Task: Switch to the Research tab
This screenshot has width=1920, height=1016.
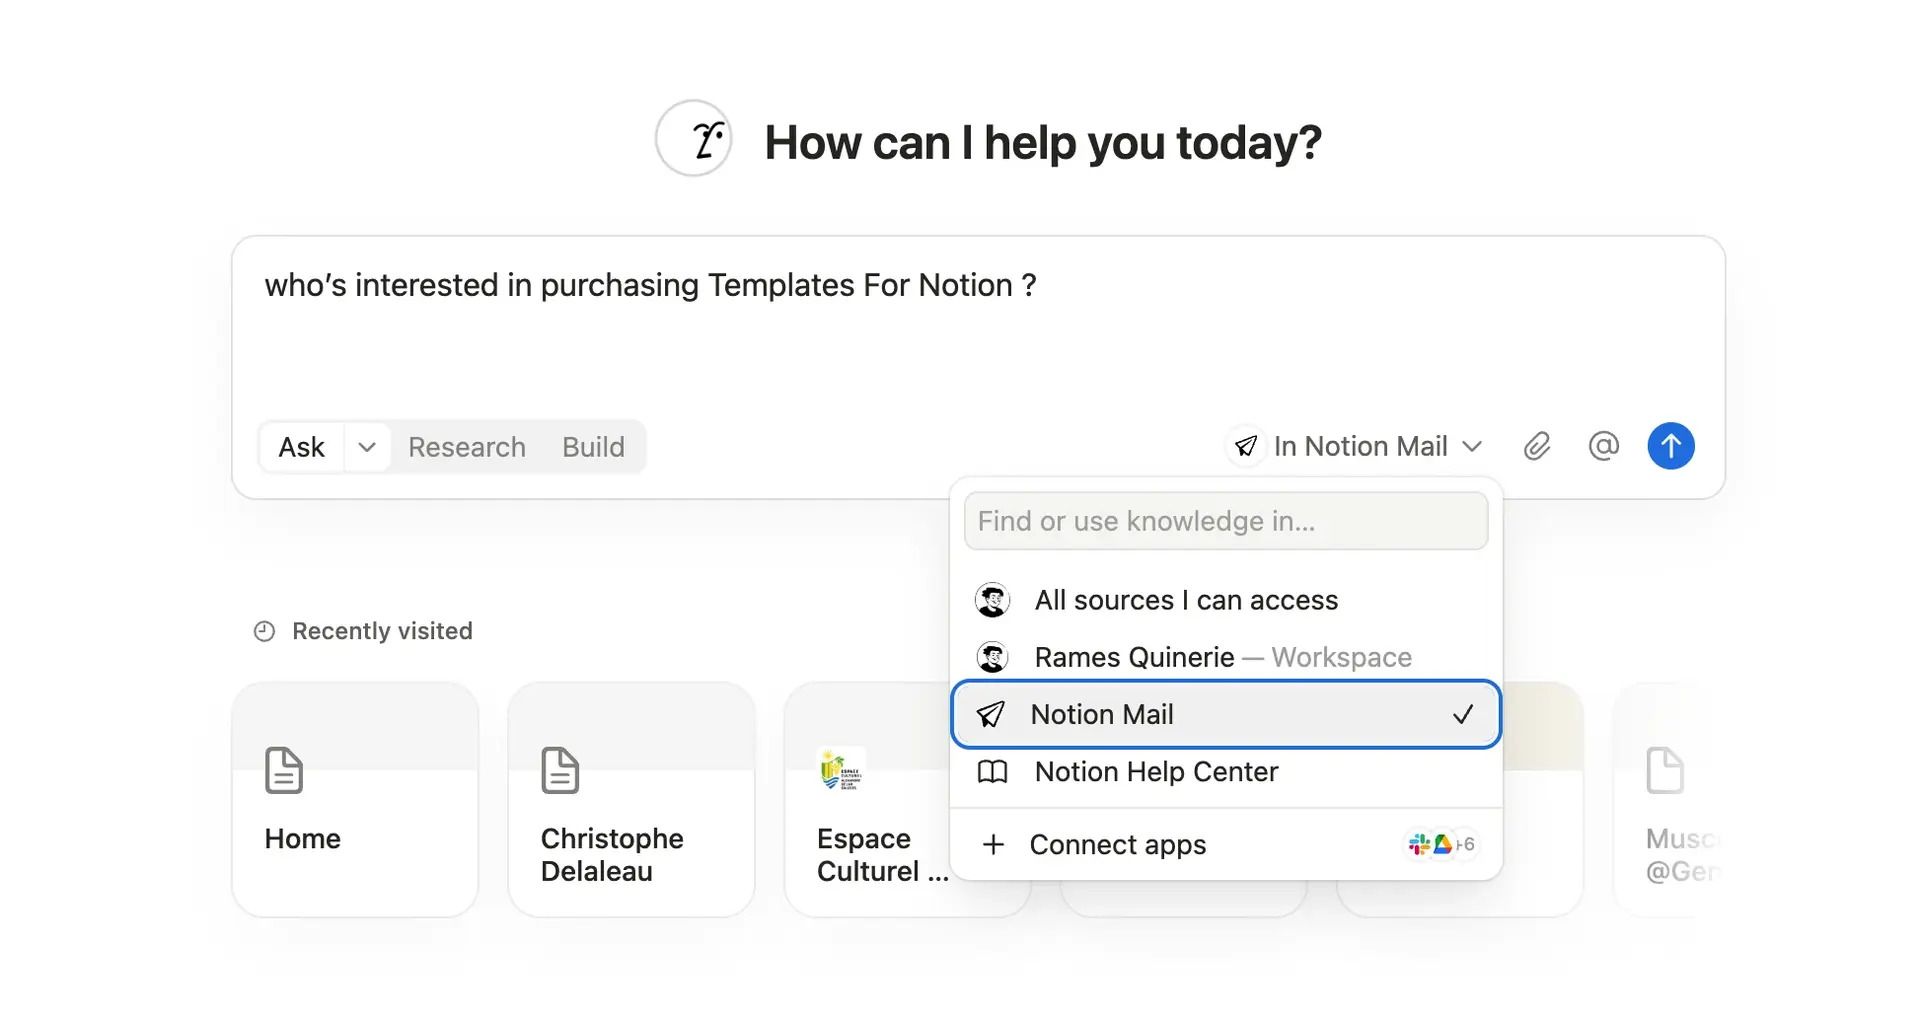Action: pos(466,447)
